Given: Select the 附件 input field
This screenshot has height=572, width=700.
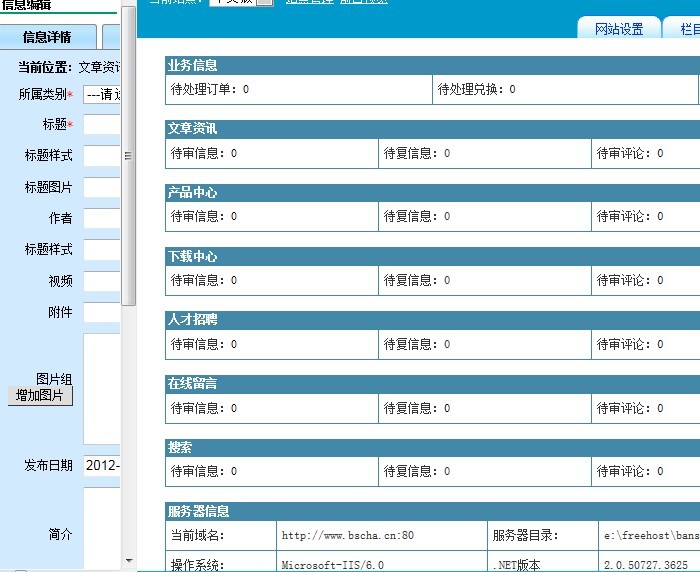Looking at the screenshot, I should click(x=102, y=312).
